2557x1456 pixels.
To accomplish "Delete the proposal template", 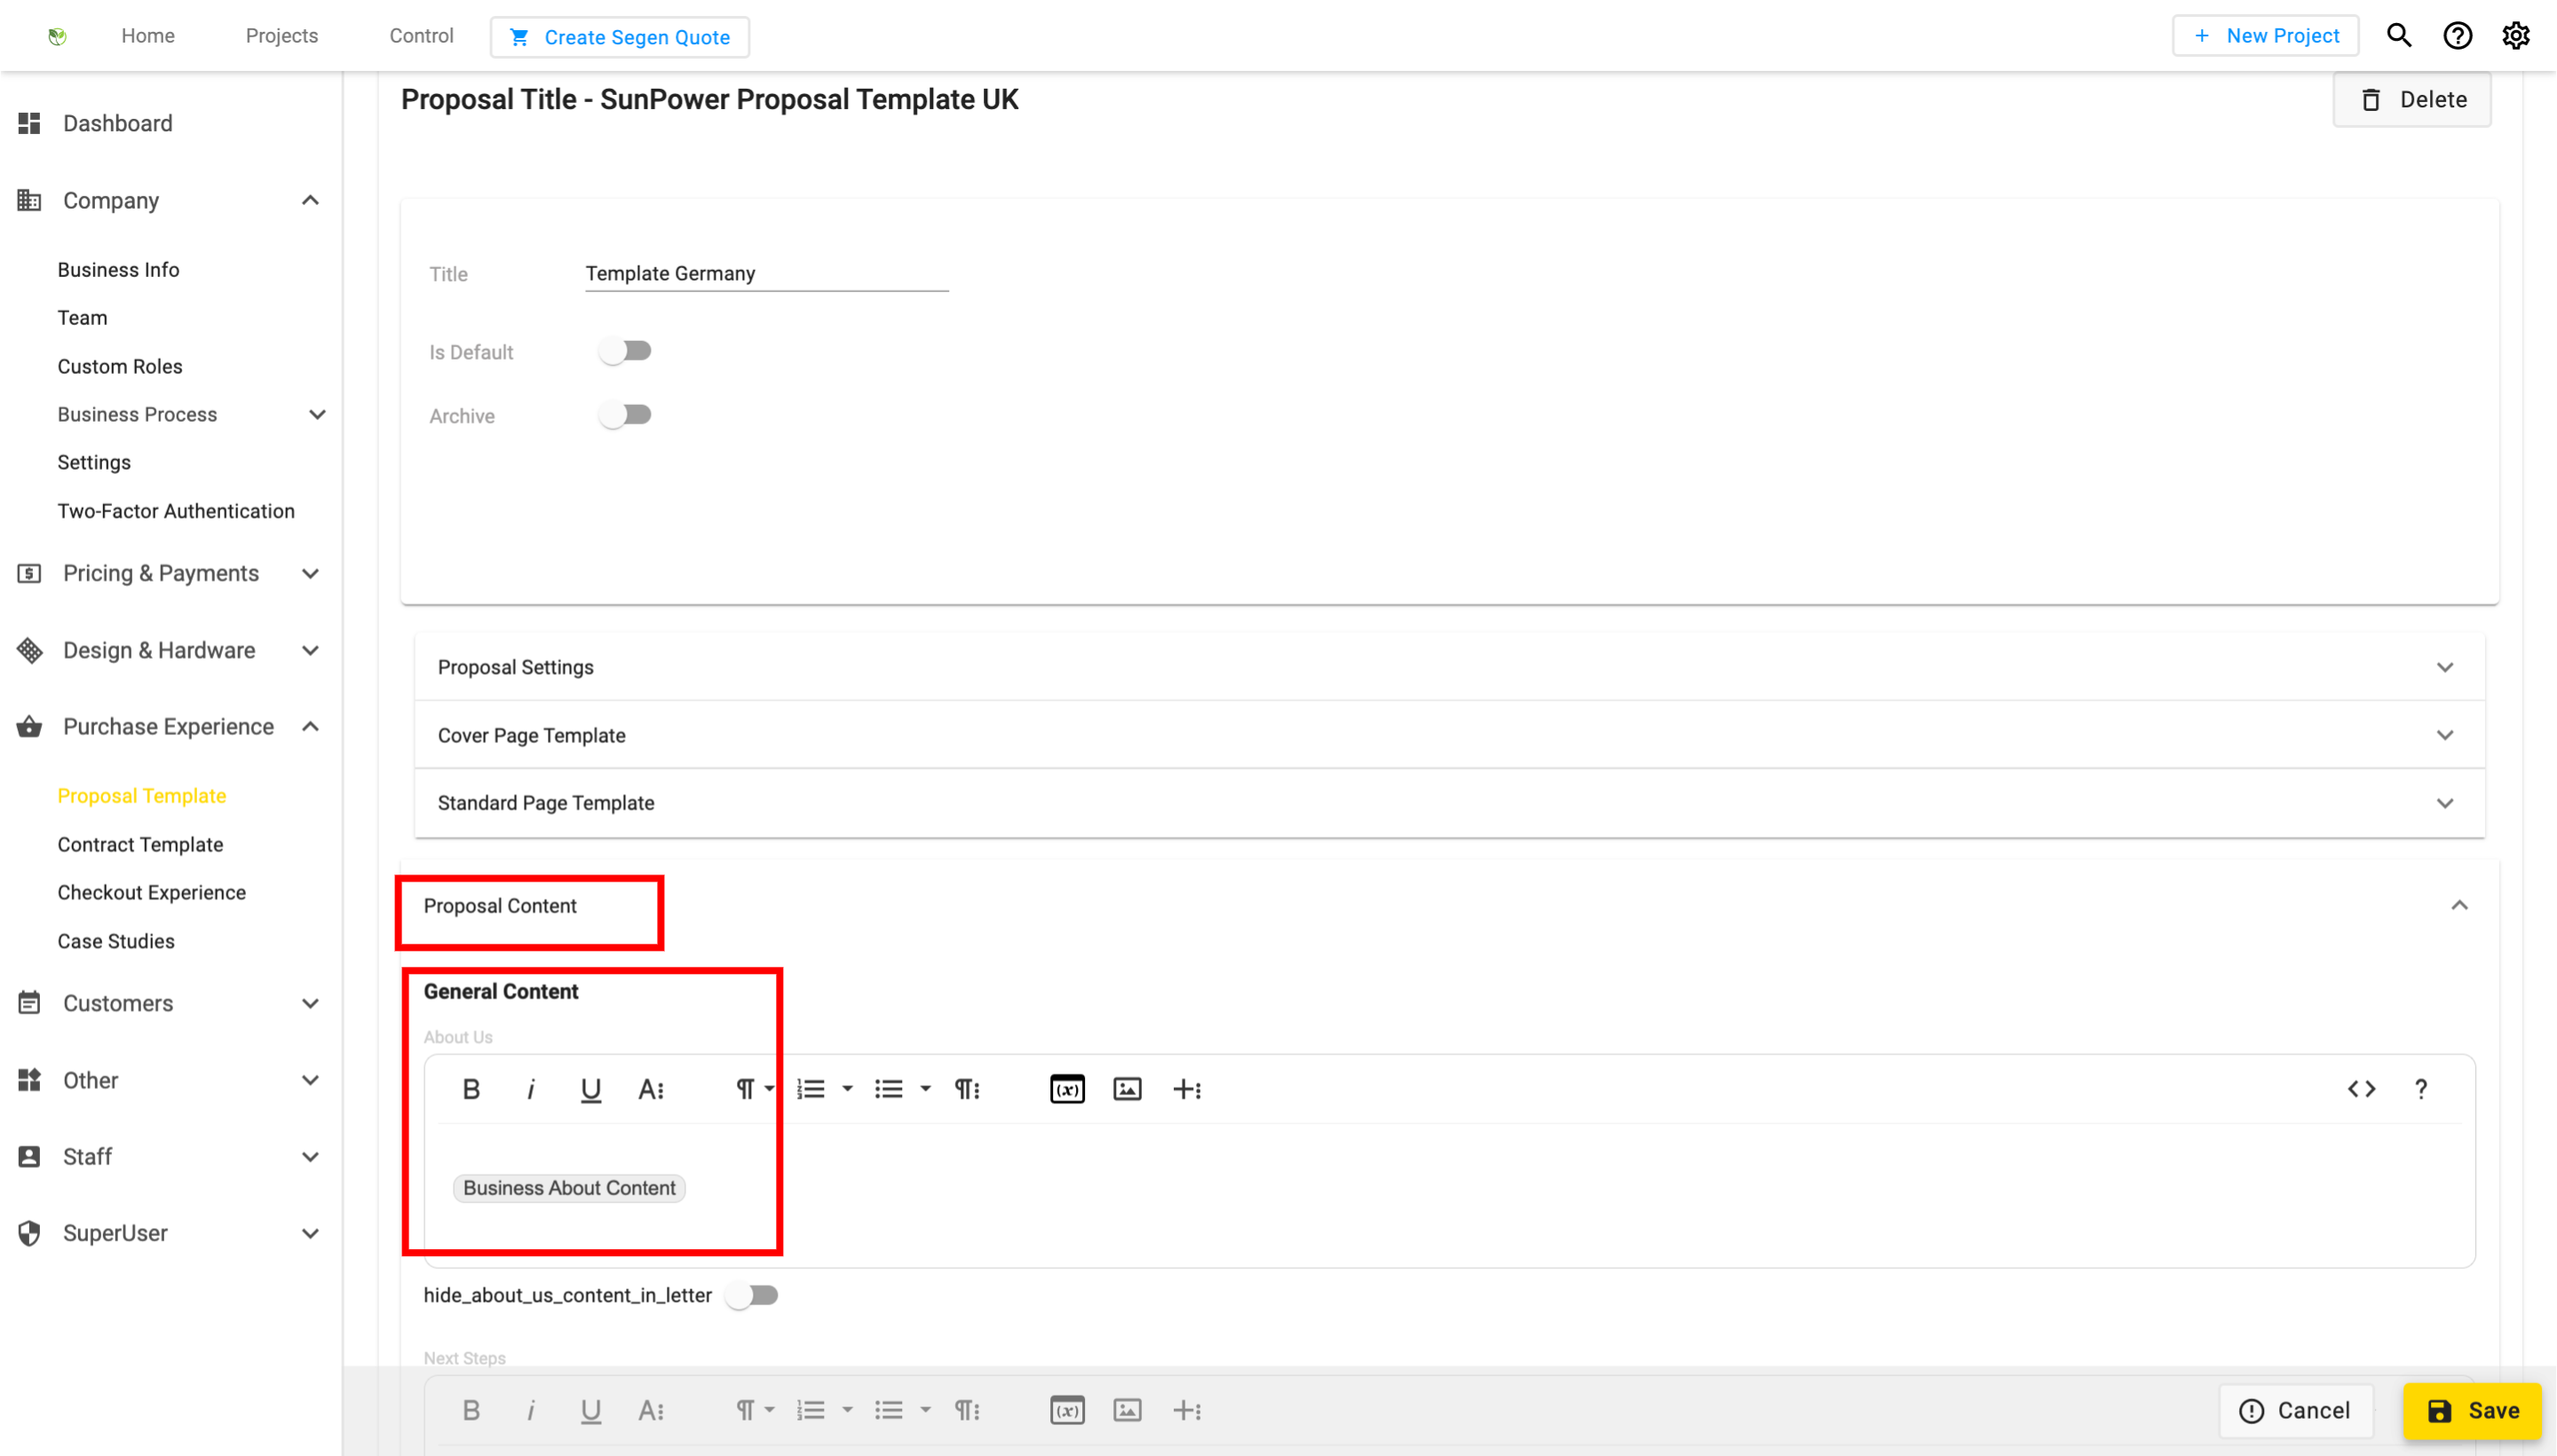I will [x=2412, y=100].
